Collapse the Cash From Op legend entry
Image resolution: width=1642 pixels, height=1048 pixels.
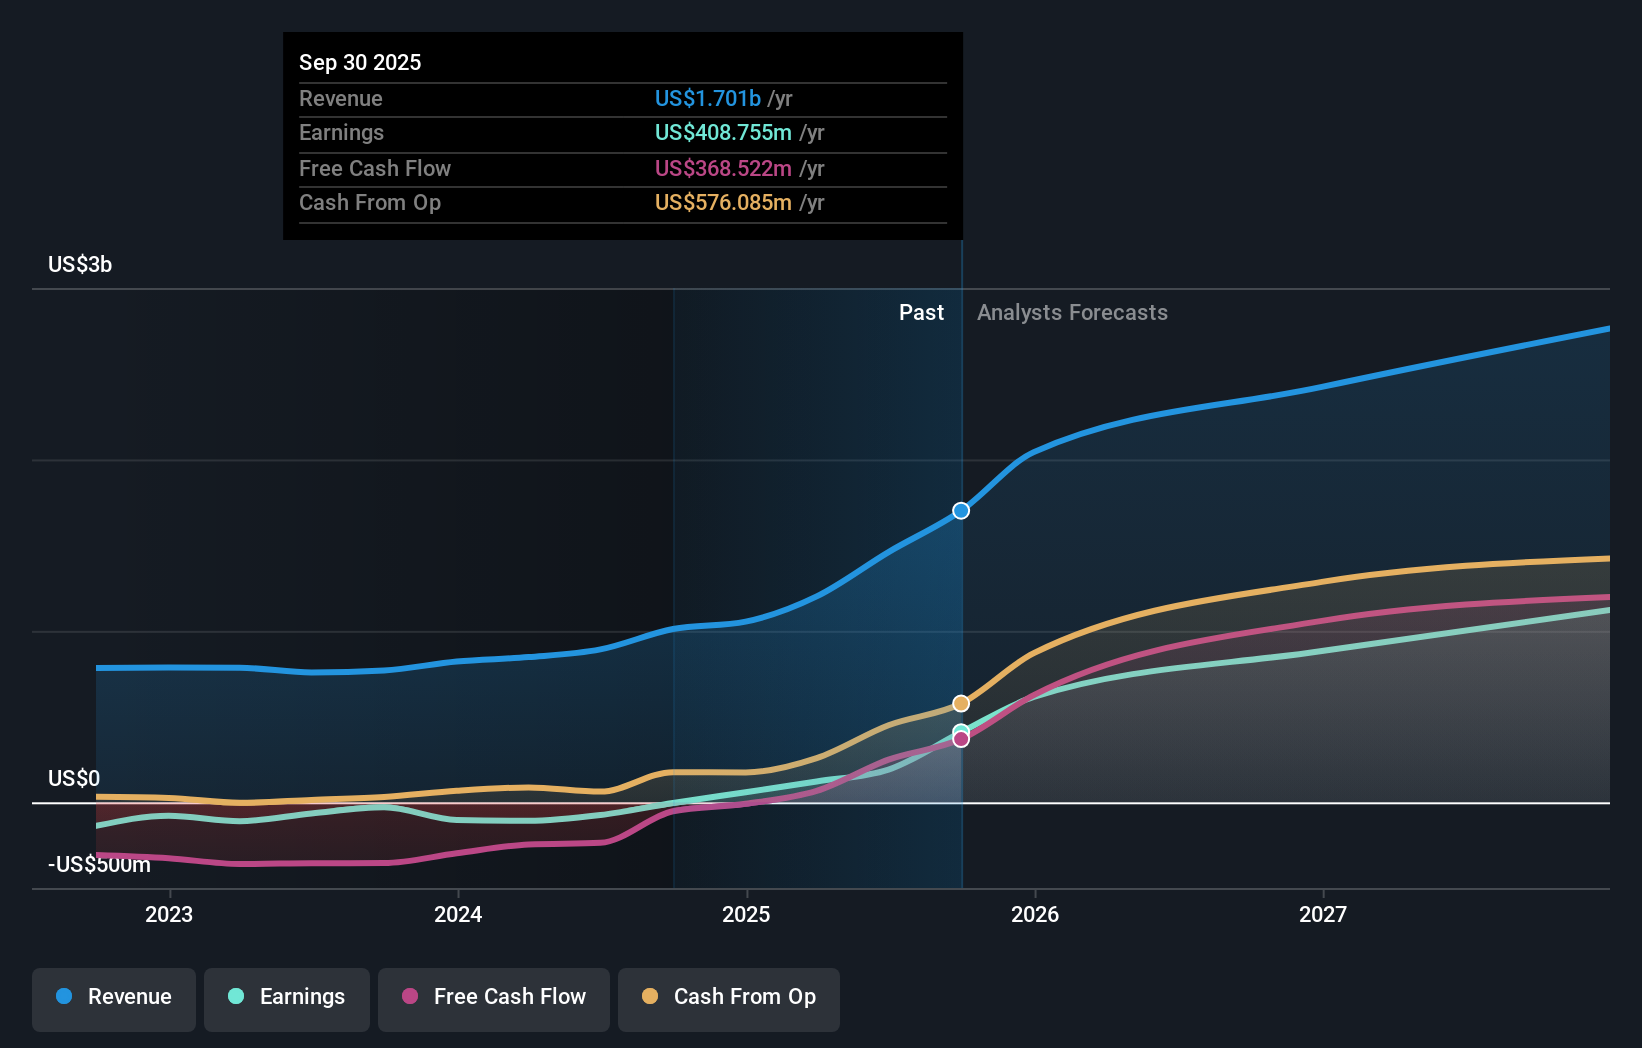(x=728, y=997)
